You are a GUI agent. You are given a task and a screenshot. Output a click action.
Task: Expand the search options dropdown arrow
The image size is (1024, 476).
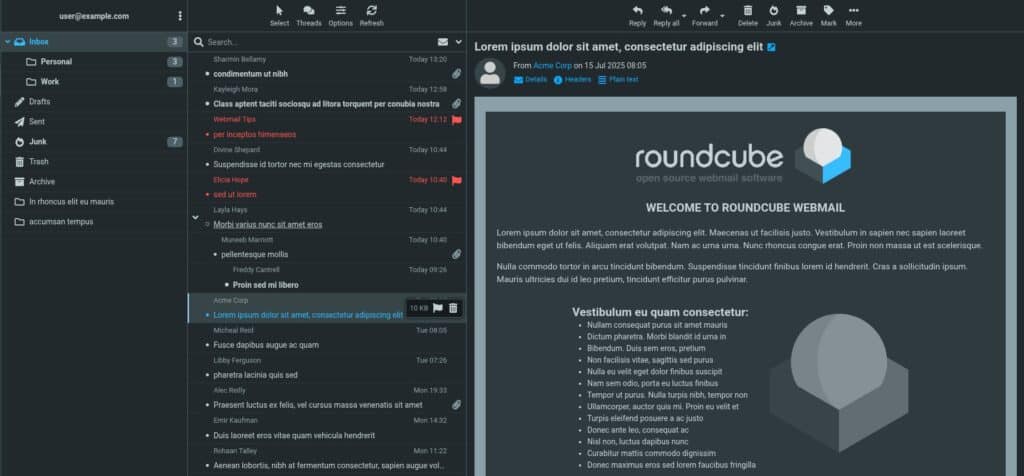pos(458,42)
